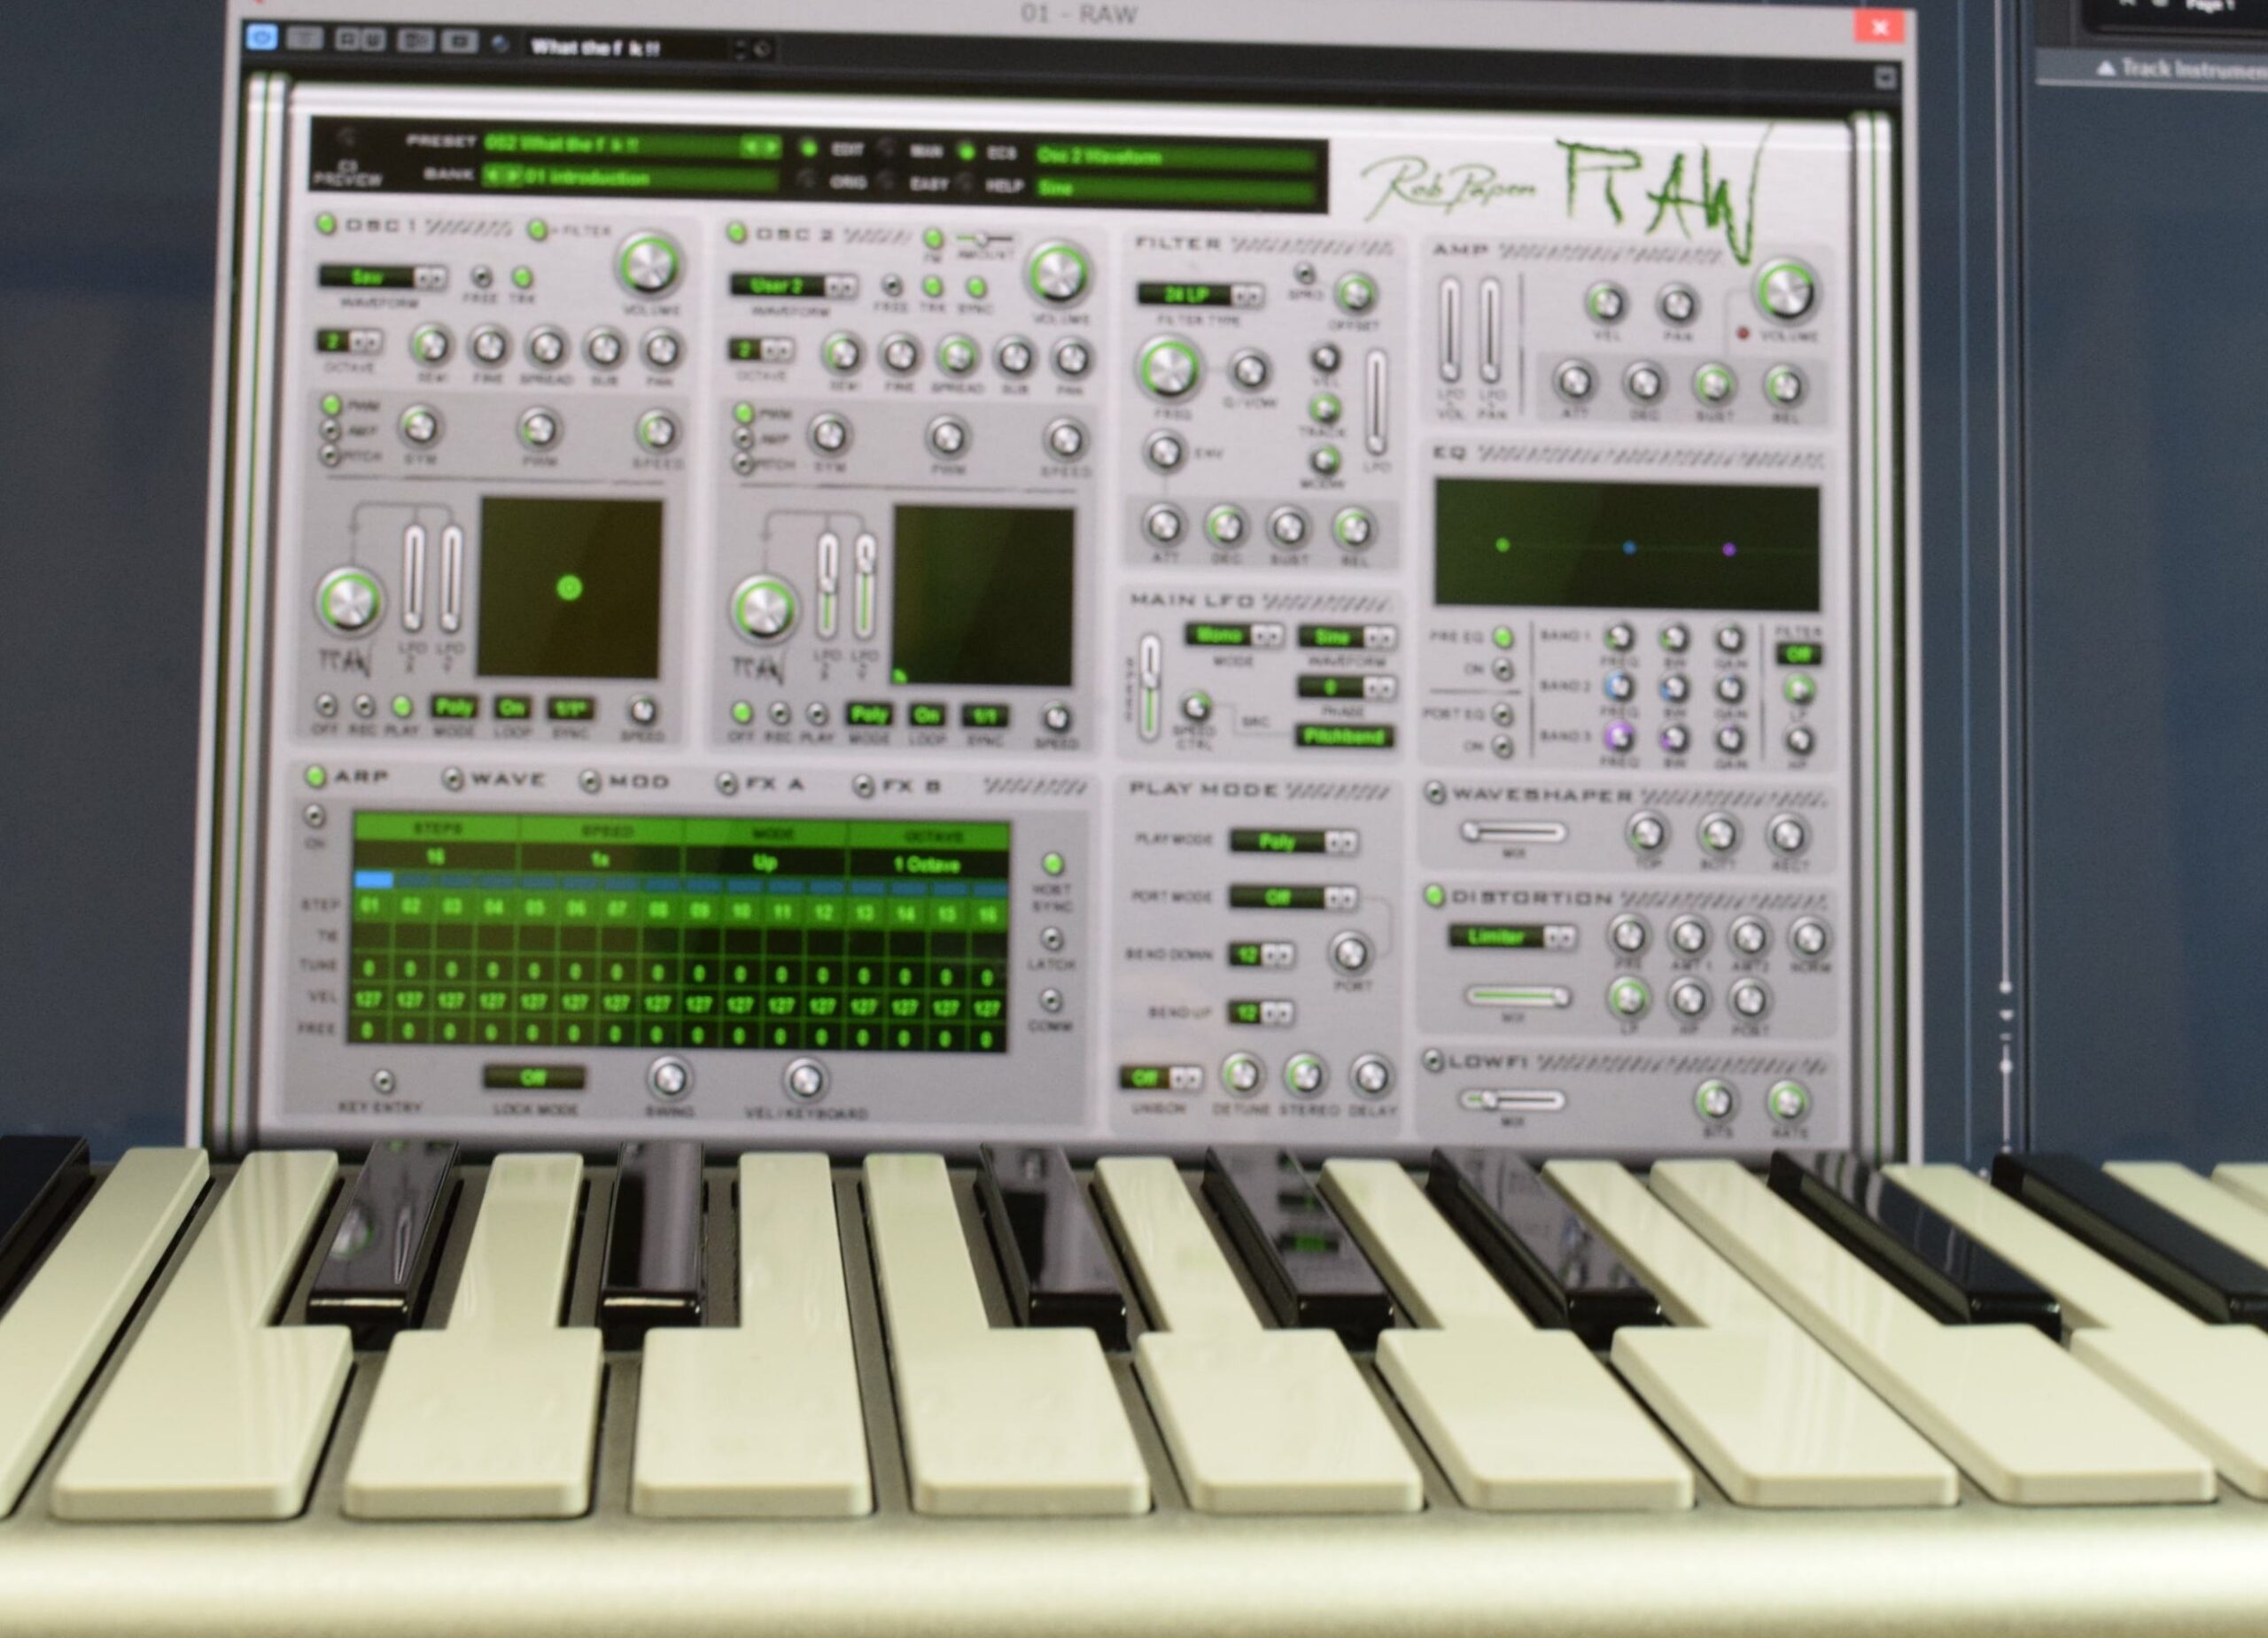Click the EQ Band 2 Freq knob

pos(1618,688)
